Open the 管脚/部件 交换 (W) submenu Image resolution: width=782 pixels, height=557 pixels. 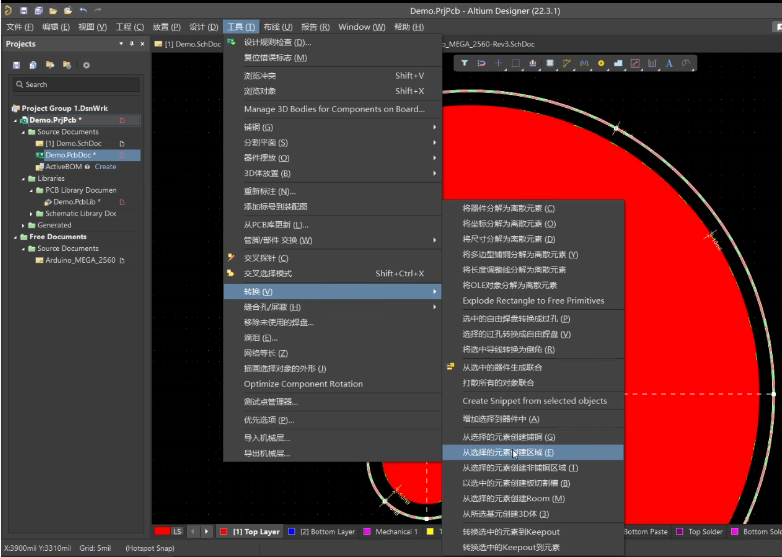tap(333, 240)
